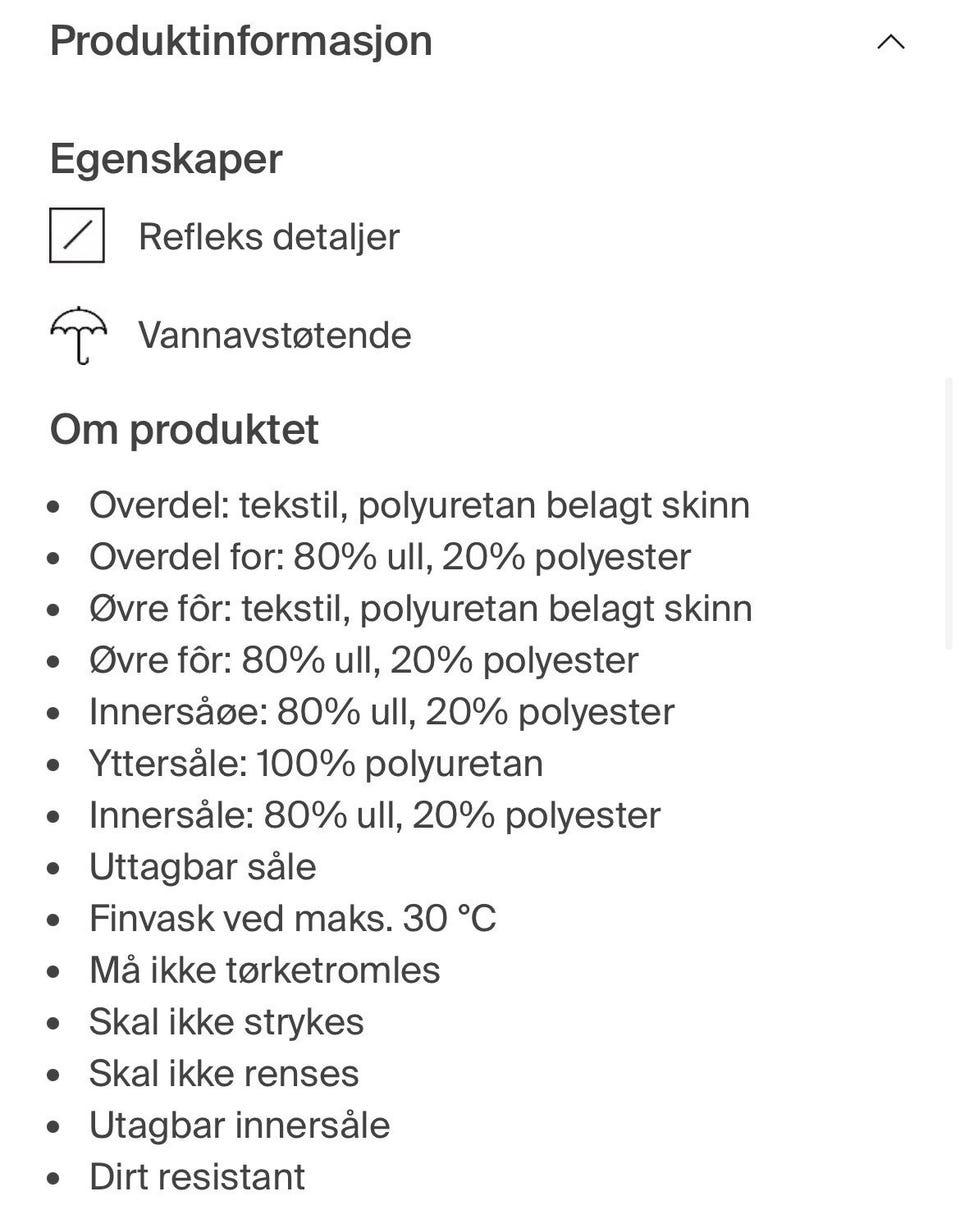This screenshot has width=960, height=1219.
Task: Click the Produktinformasjon heading
Action: coord(241,42)
